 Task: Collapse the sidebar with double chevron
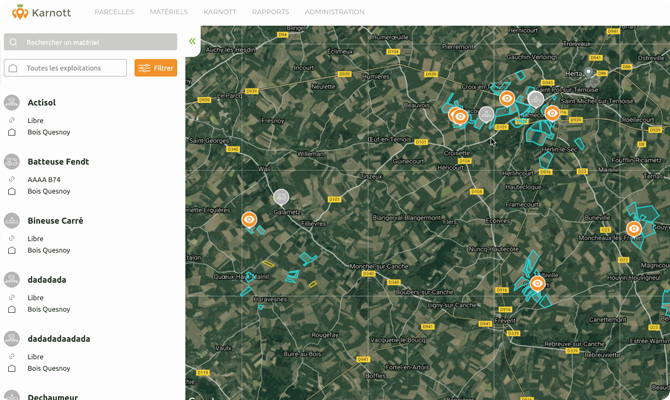192,41
